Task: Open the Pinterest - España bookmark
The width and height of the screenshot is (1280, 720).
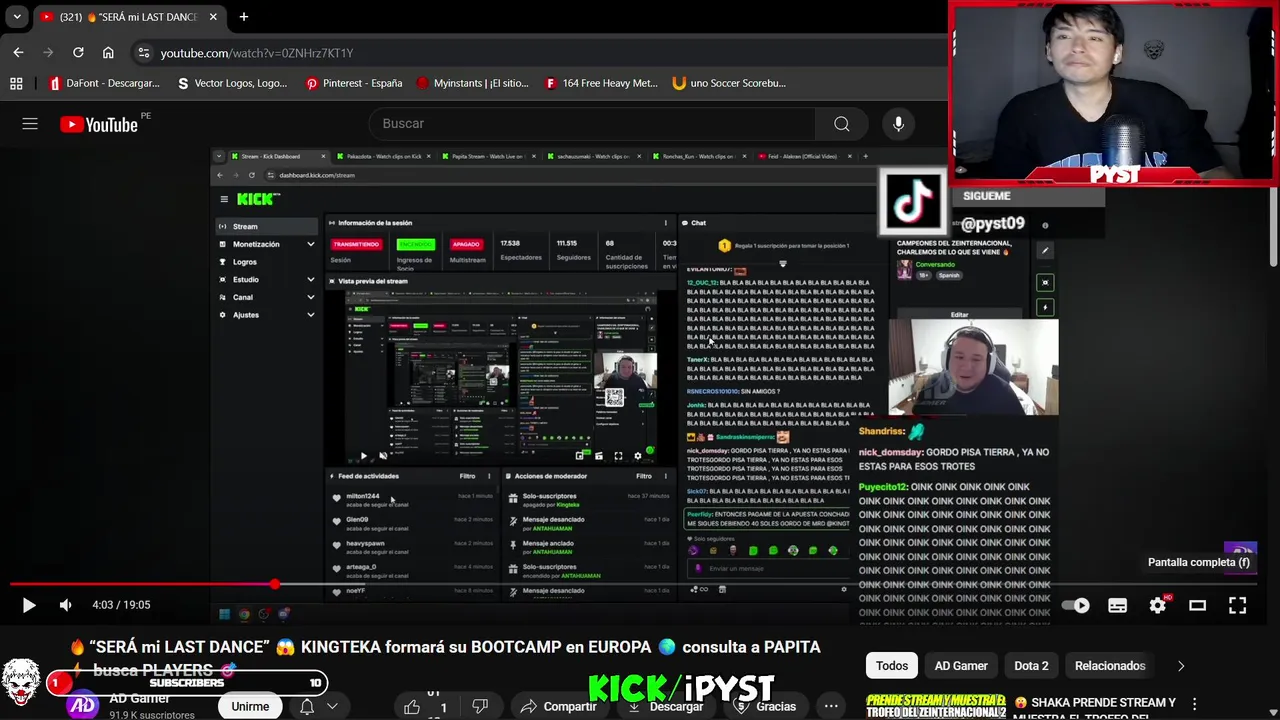Action: (x=354, y=83)
